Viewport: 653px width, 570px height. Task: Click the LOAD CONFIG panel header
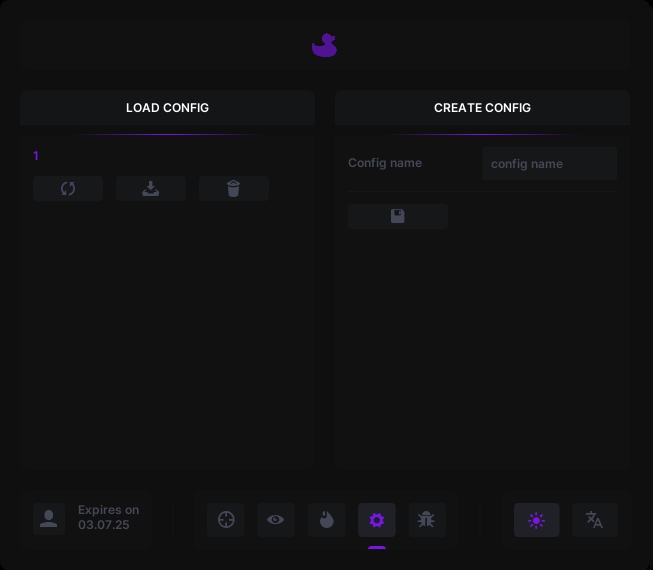pyautogui.click(x=167, y=108)
